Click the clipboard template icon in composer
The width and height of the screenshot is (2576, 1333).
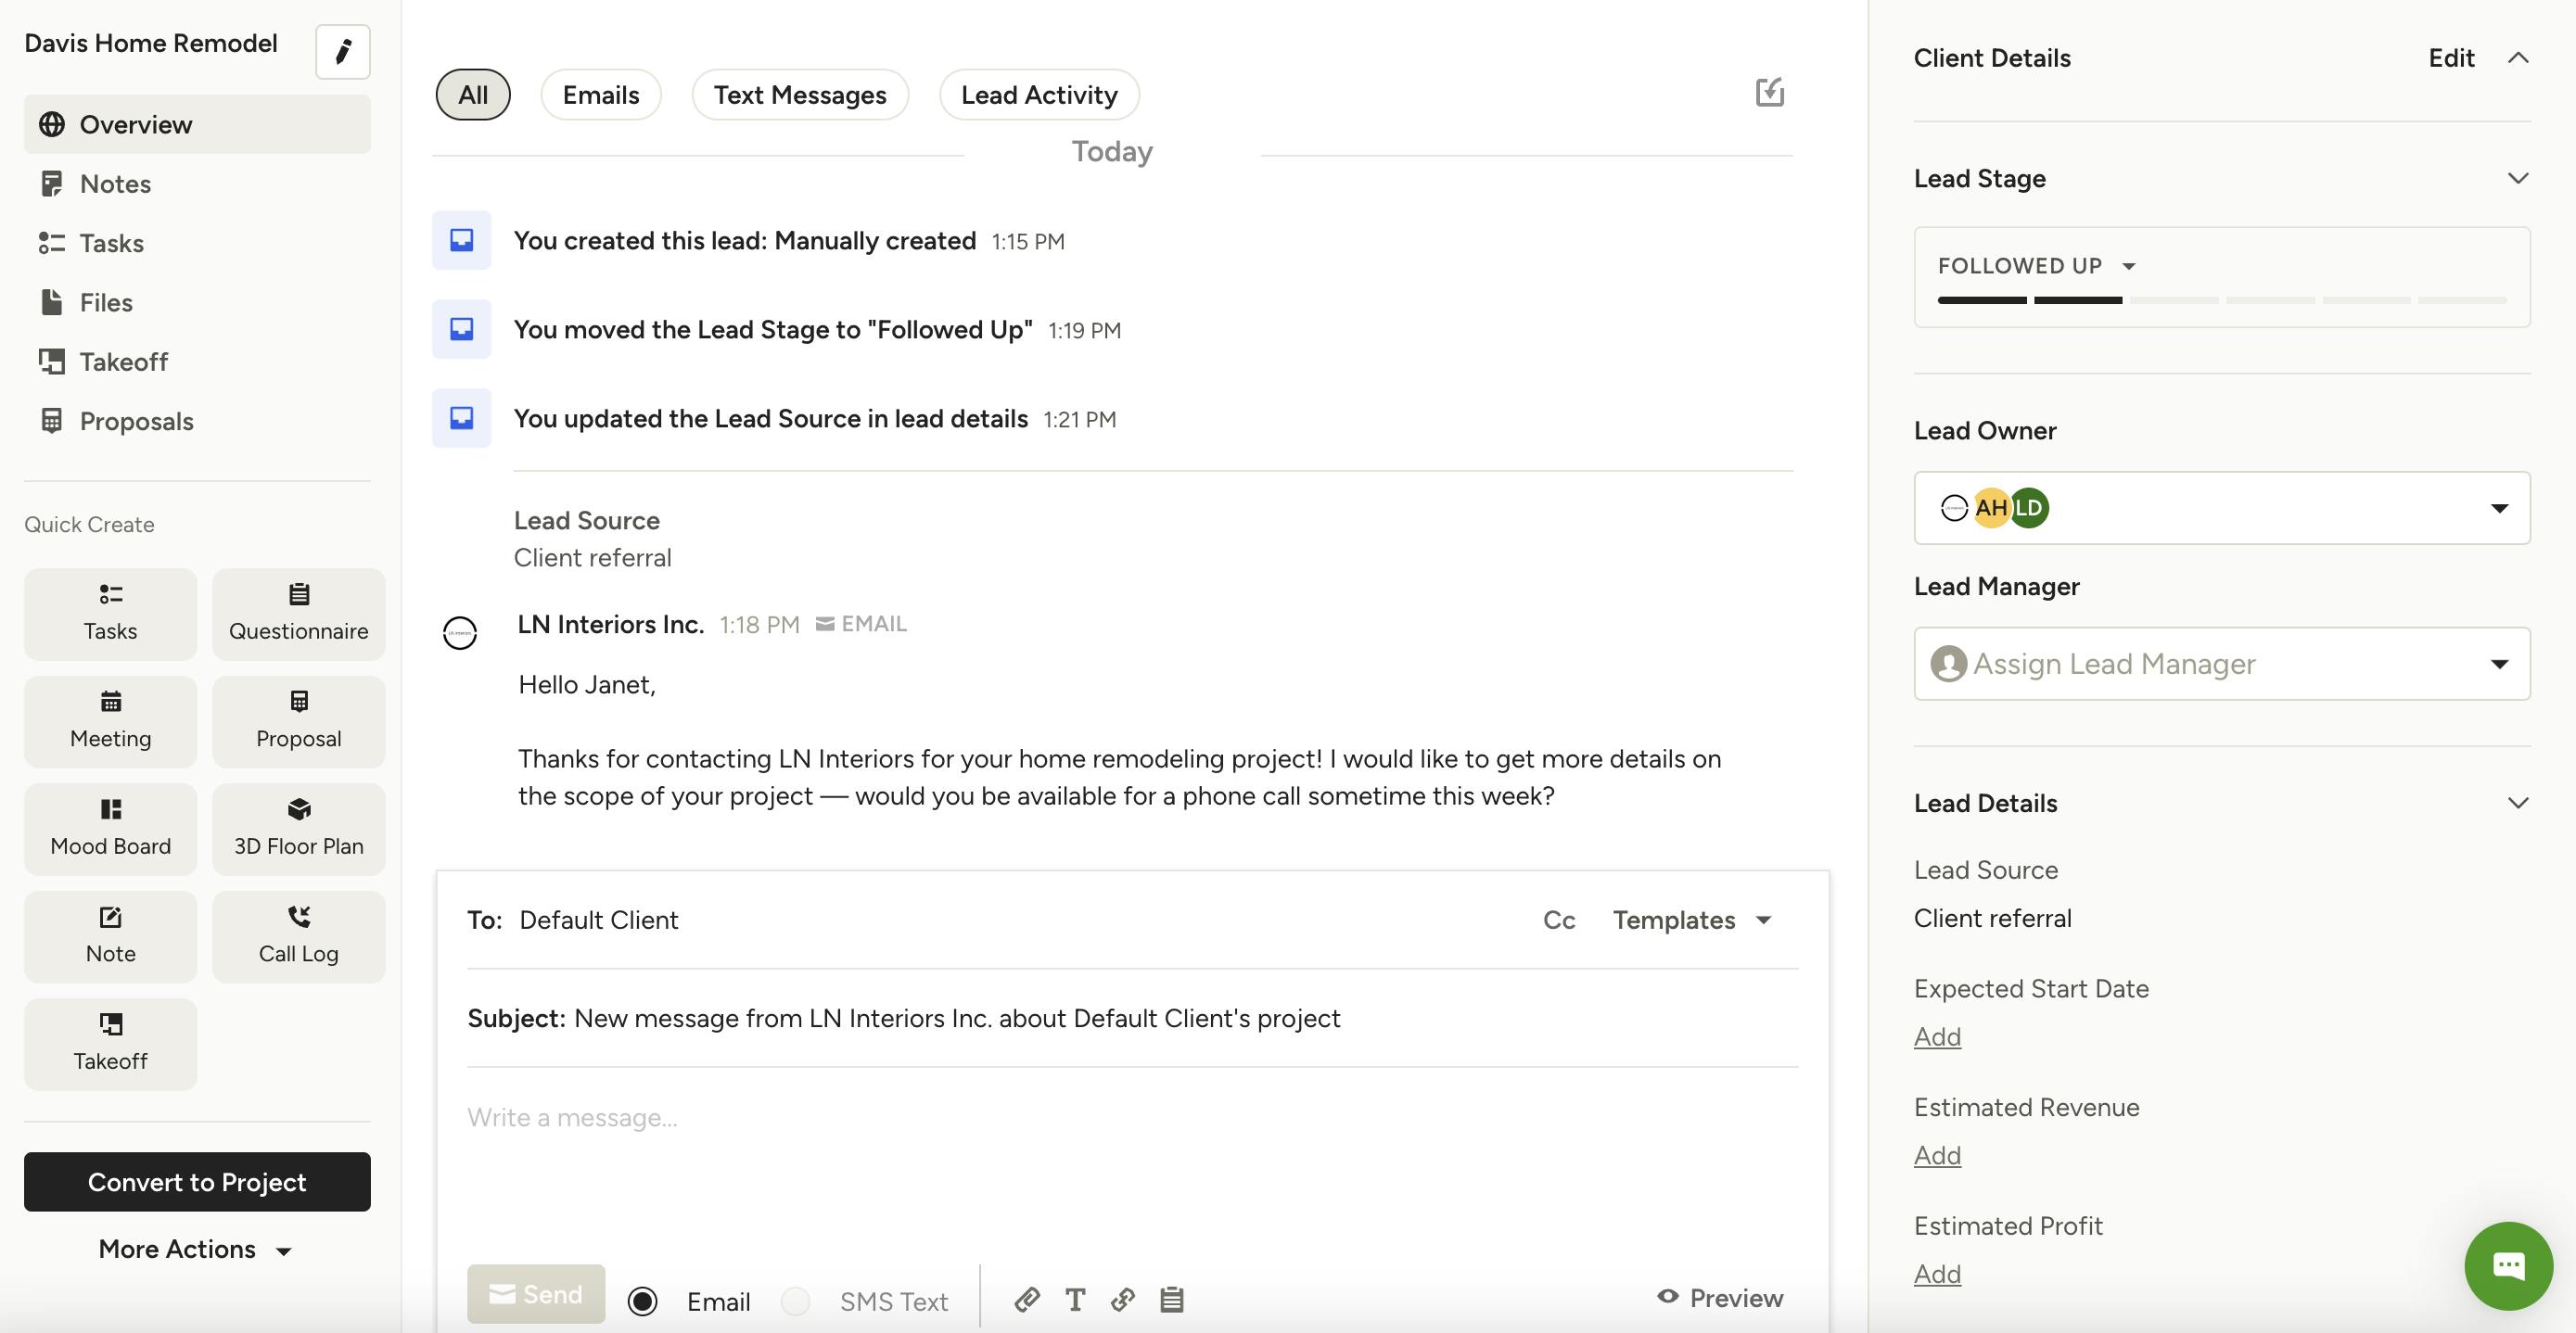pos(1172,1299)
